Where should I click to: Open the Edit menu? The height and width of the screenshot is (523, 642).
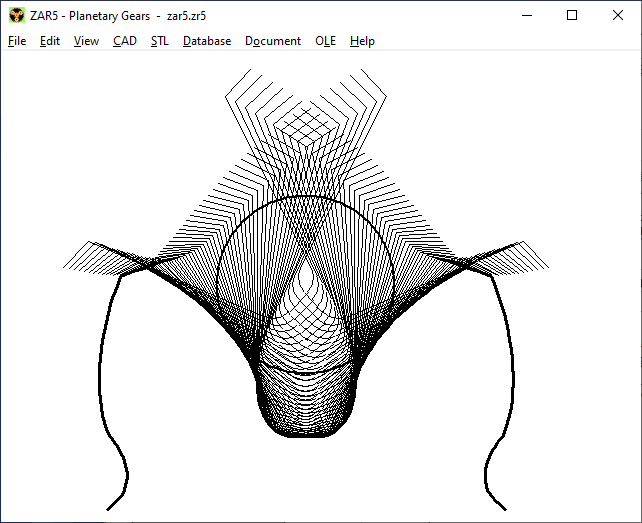tap(50, 41)
